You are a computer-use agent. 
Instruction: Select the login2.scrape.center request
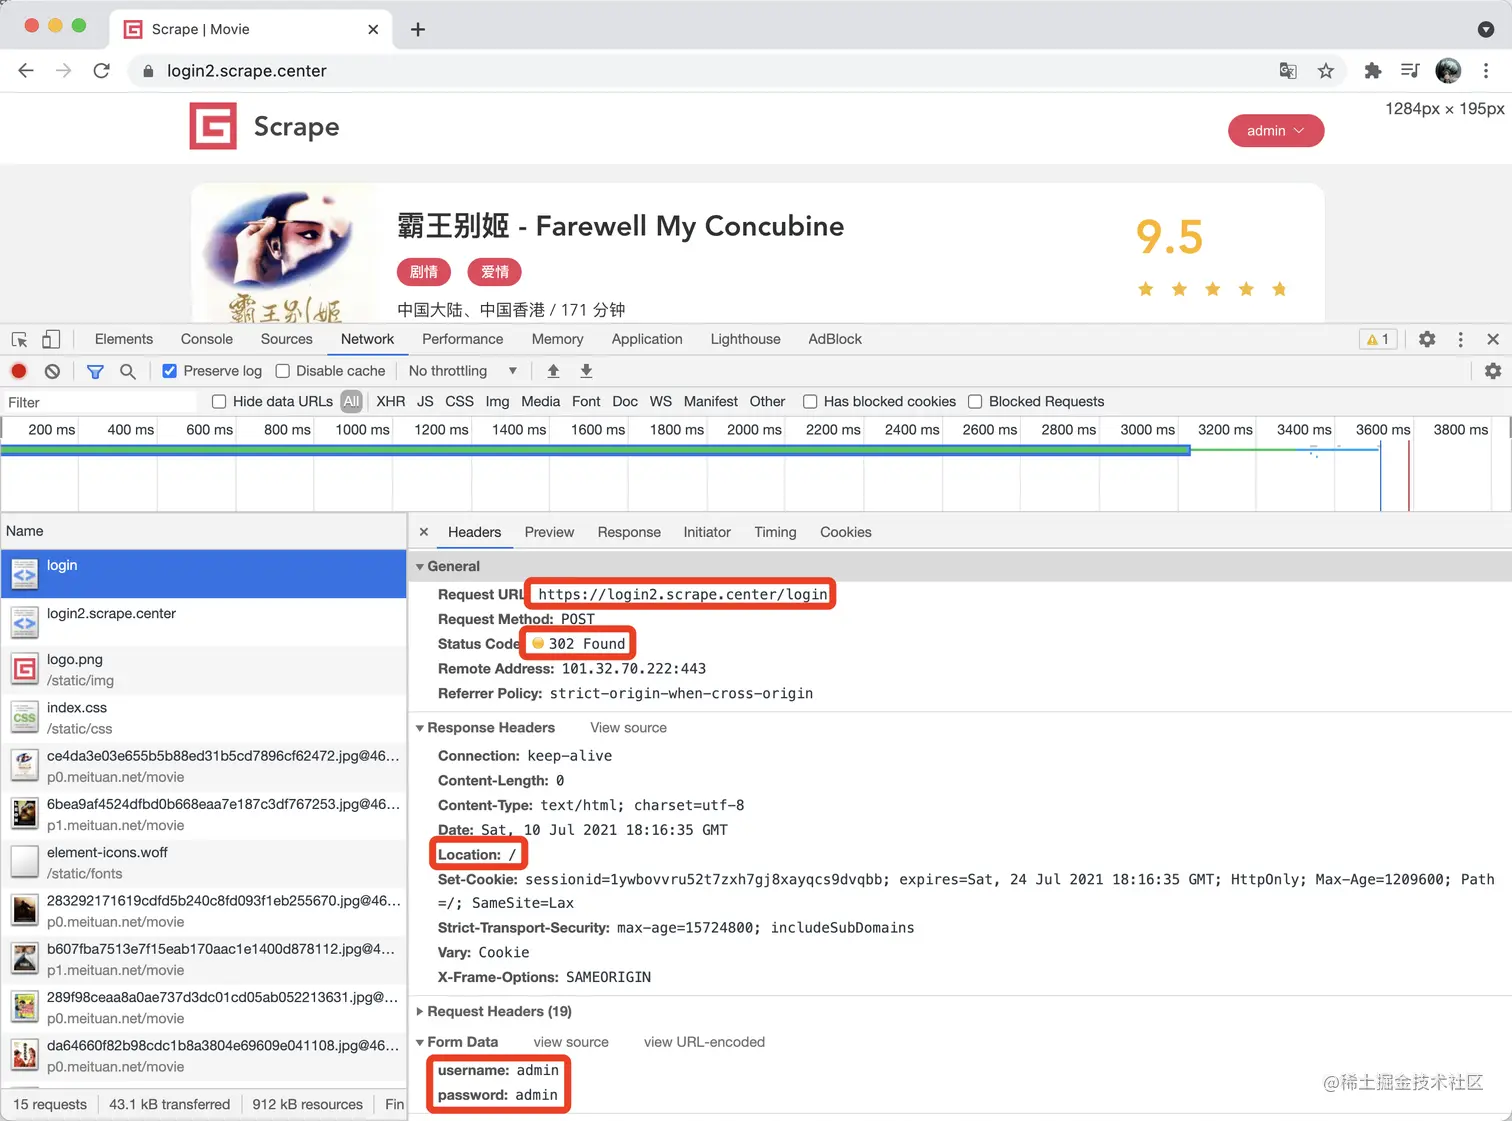[204, 622]
